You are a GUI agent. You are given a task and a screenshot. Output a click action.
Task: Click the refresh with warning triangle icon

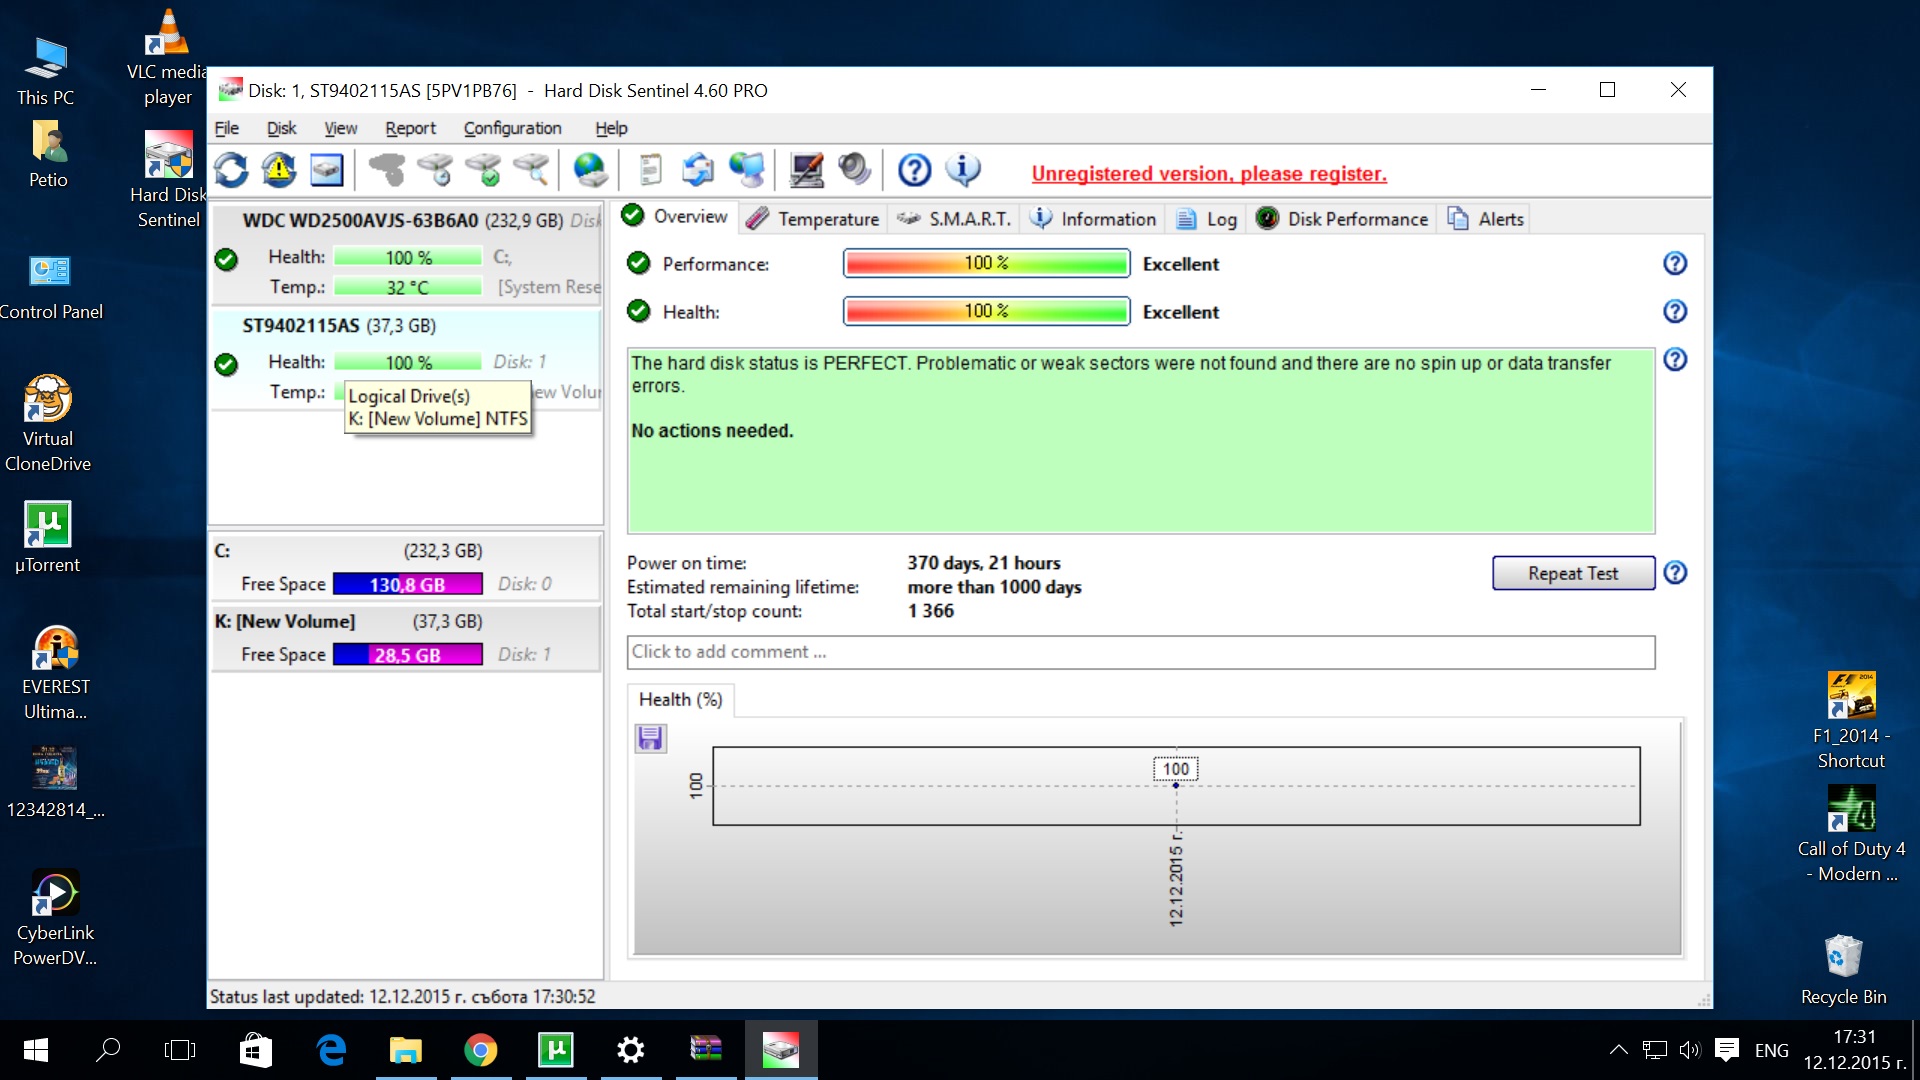[279, 170]
